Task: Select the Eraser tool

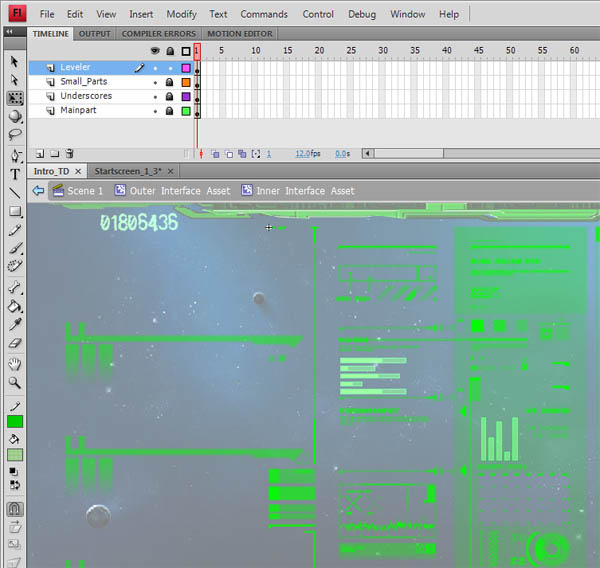Action: 15,343
